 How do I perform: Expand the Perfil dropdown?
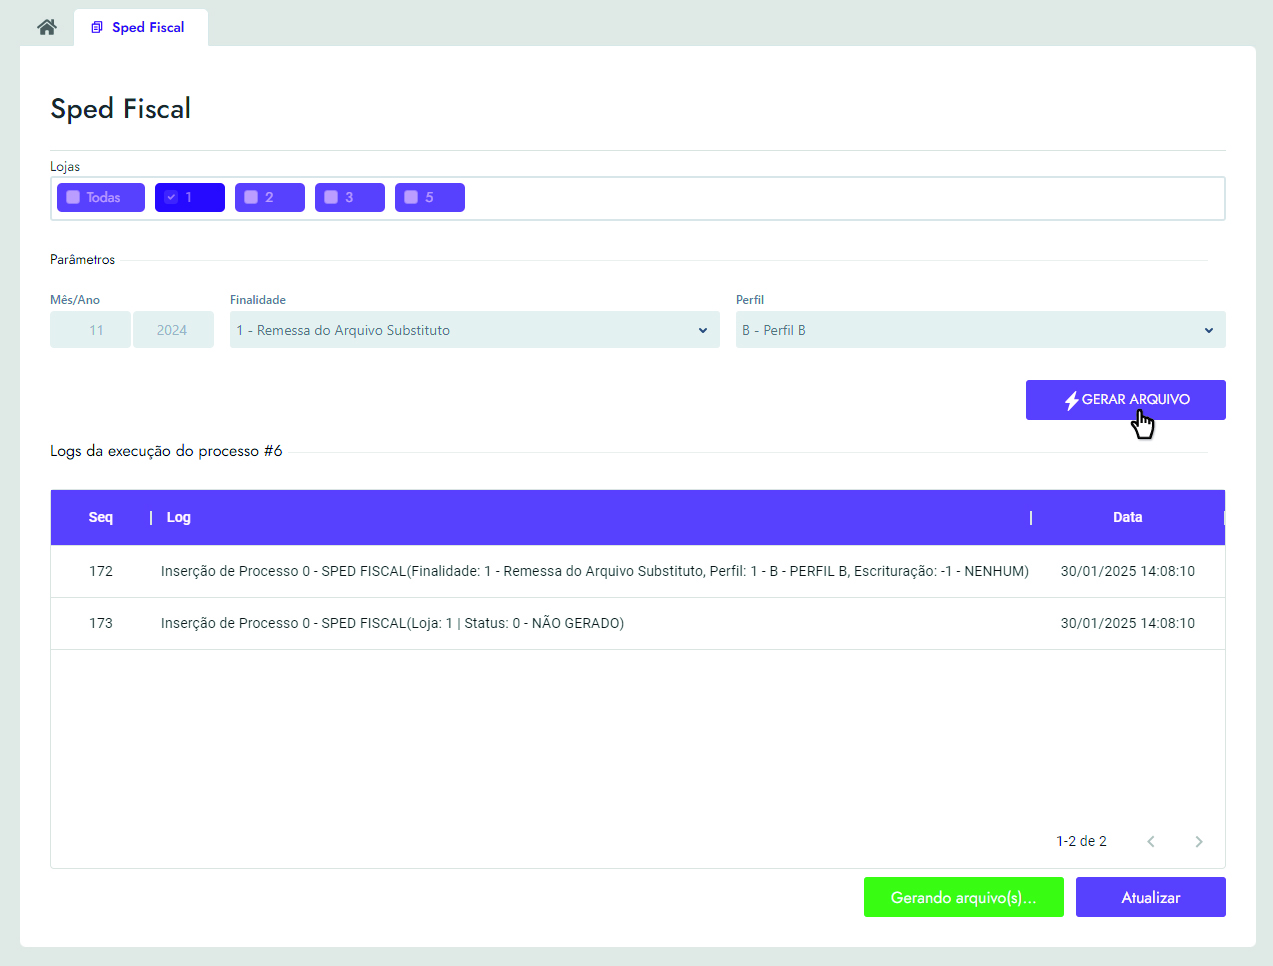(x=980, y=330)
